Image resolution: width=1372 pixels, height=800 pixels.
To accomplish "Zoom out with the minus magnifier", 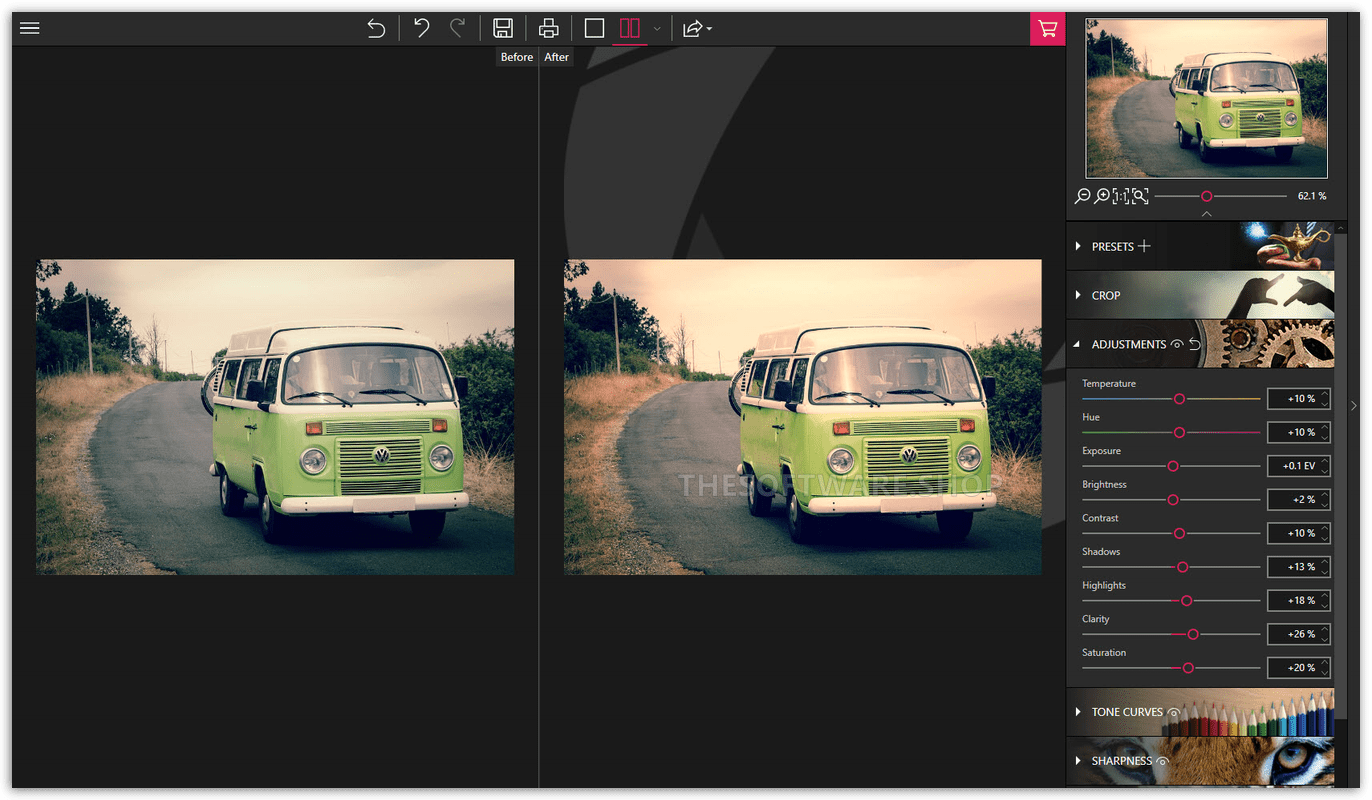I will 1082,196.
